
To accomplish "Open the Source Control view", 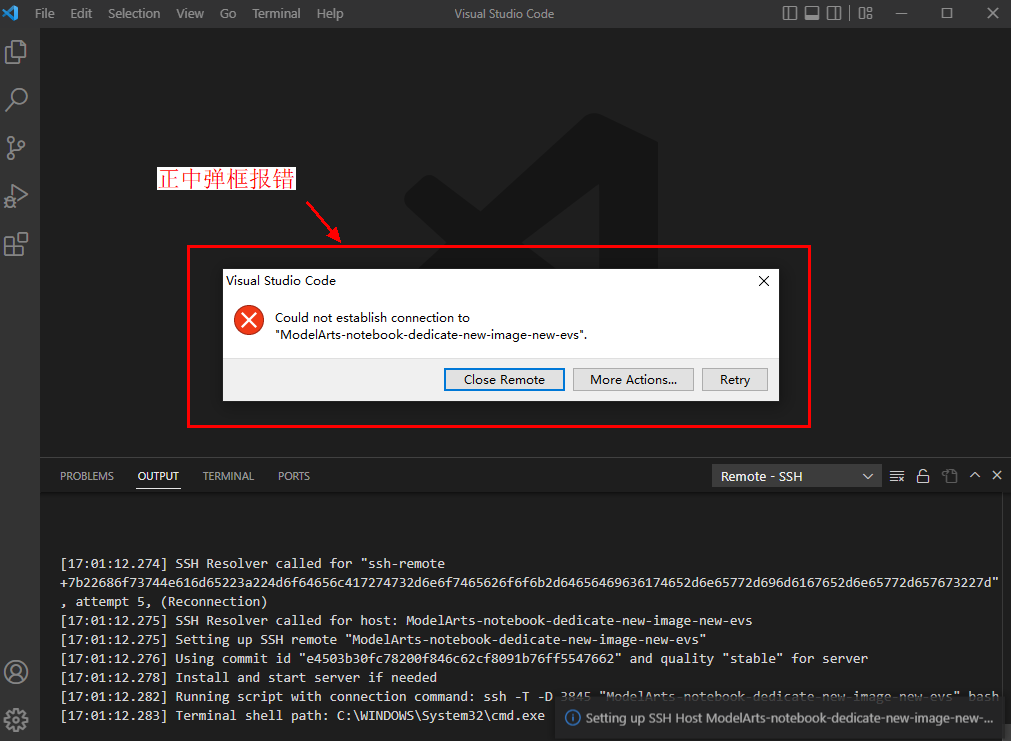I will click(16, 148).
